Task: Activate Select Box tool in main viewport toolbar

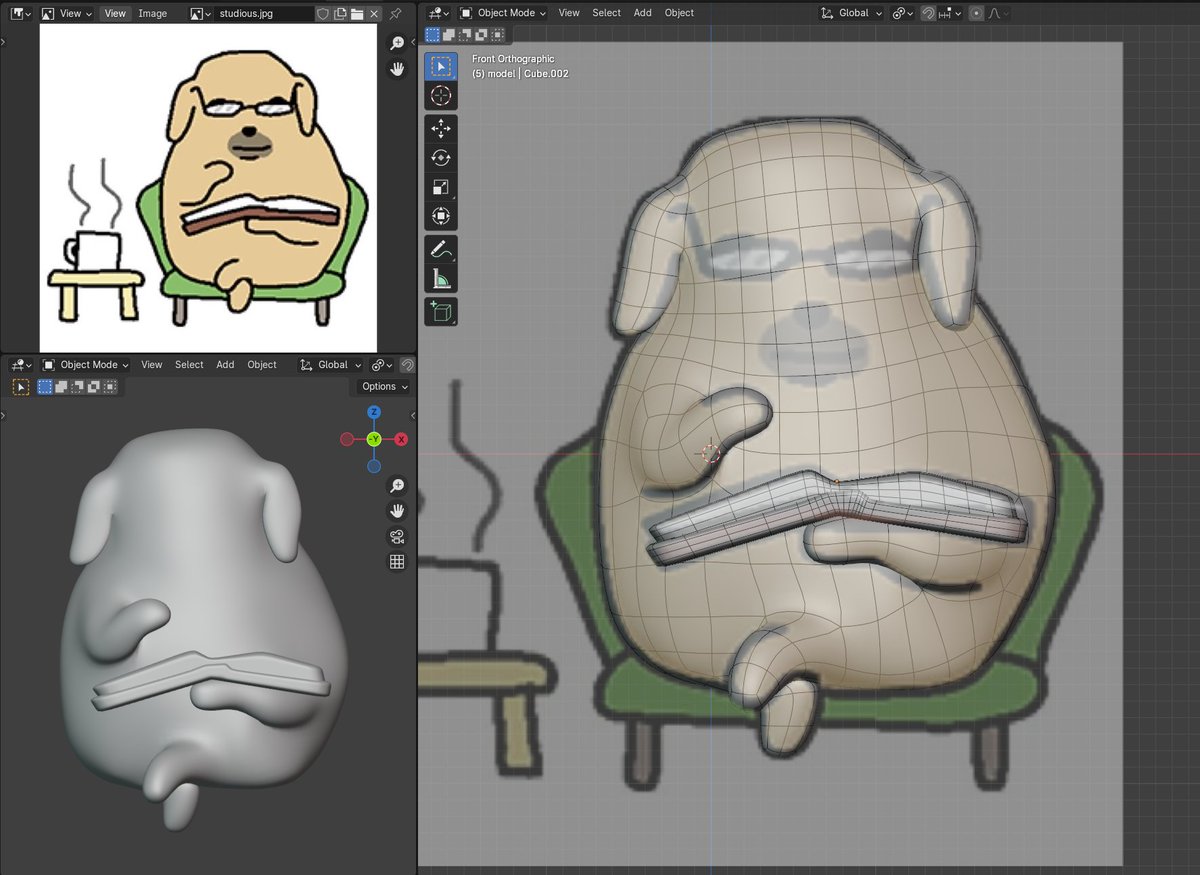Action: pyautogui.click(x=440, y=66)
